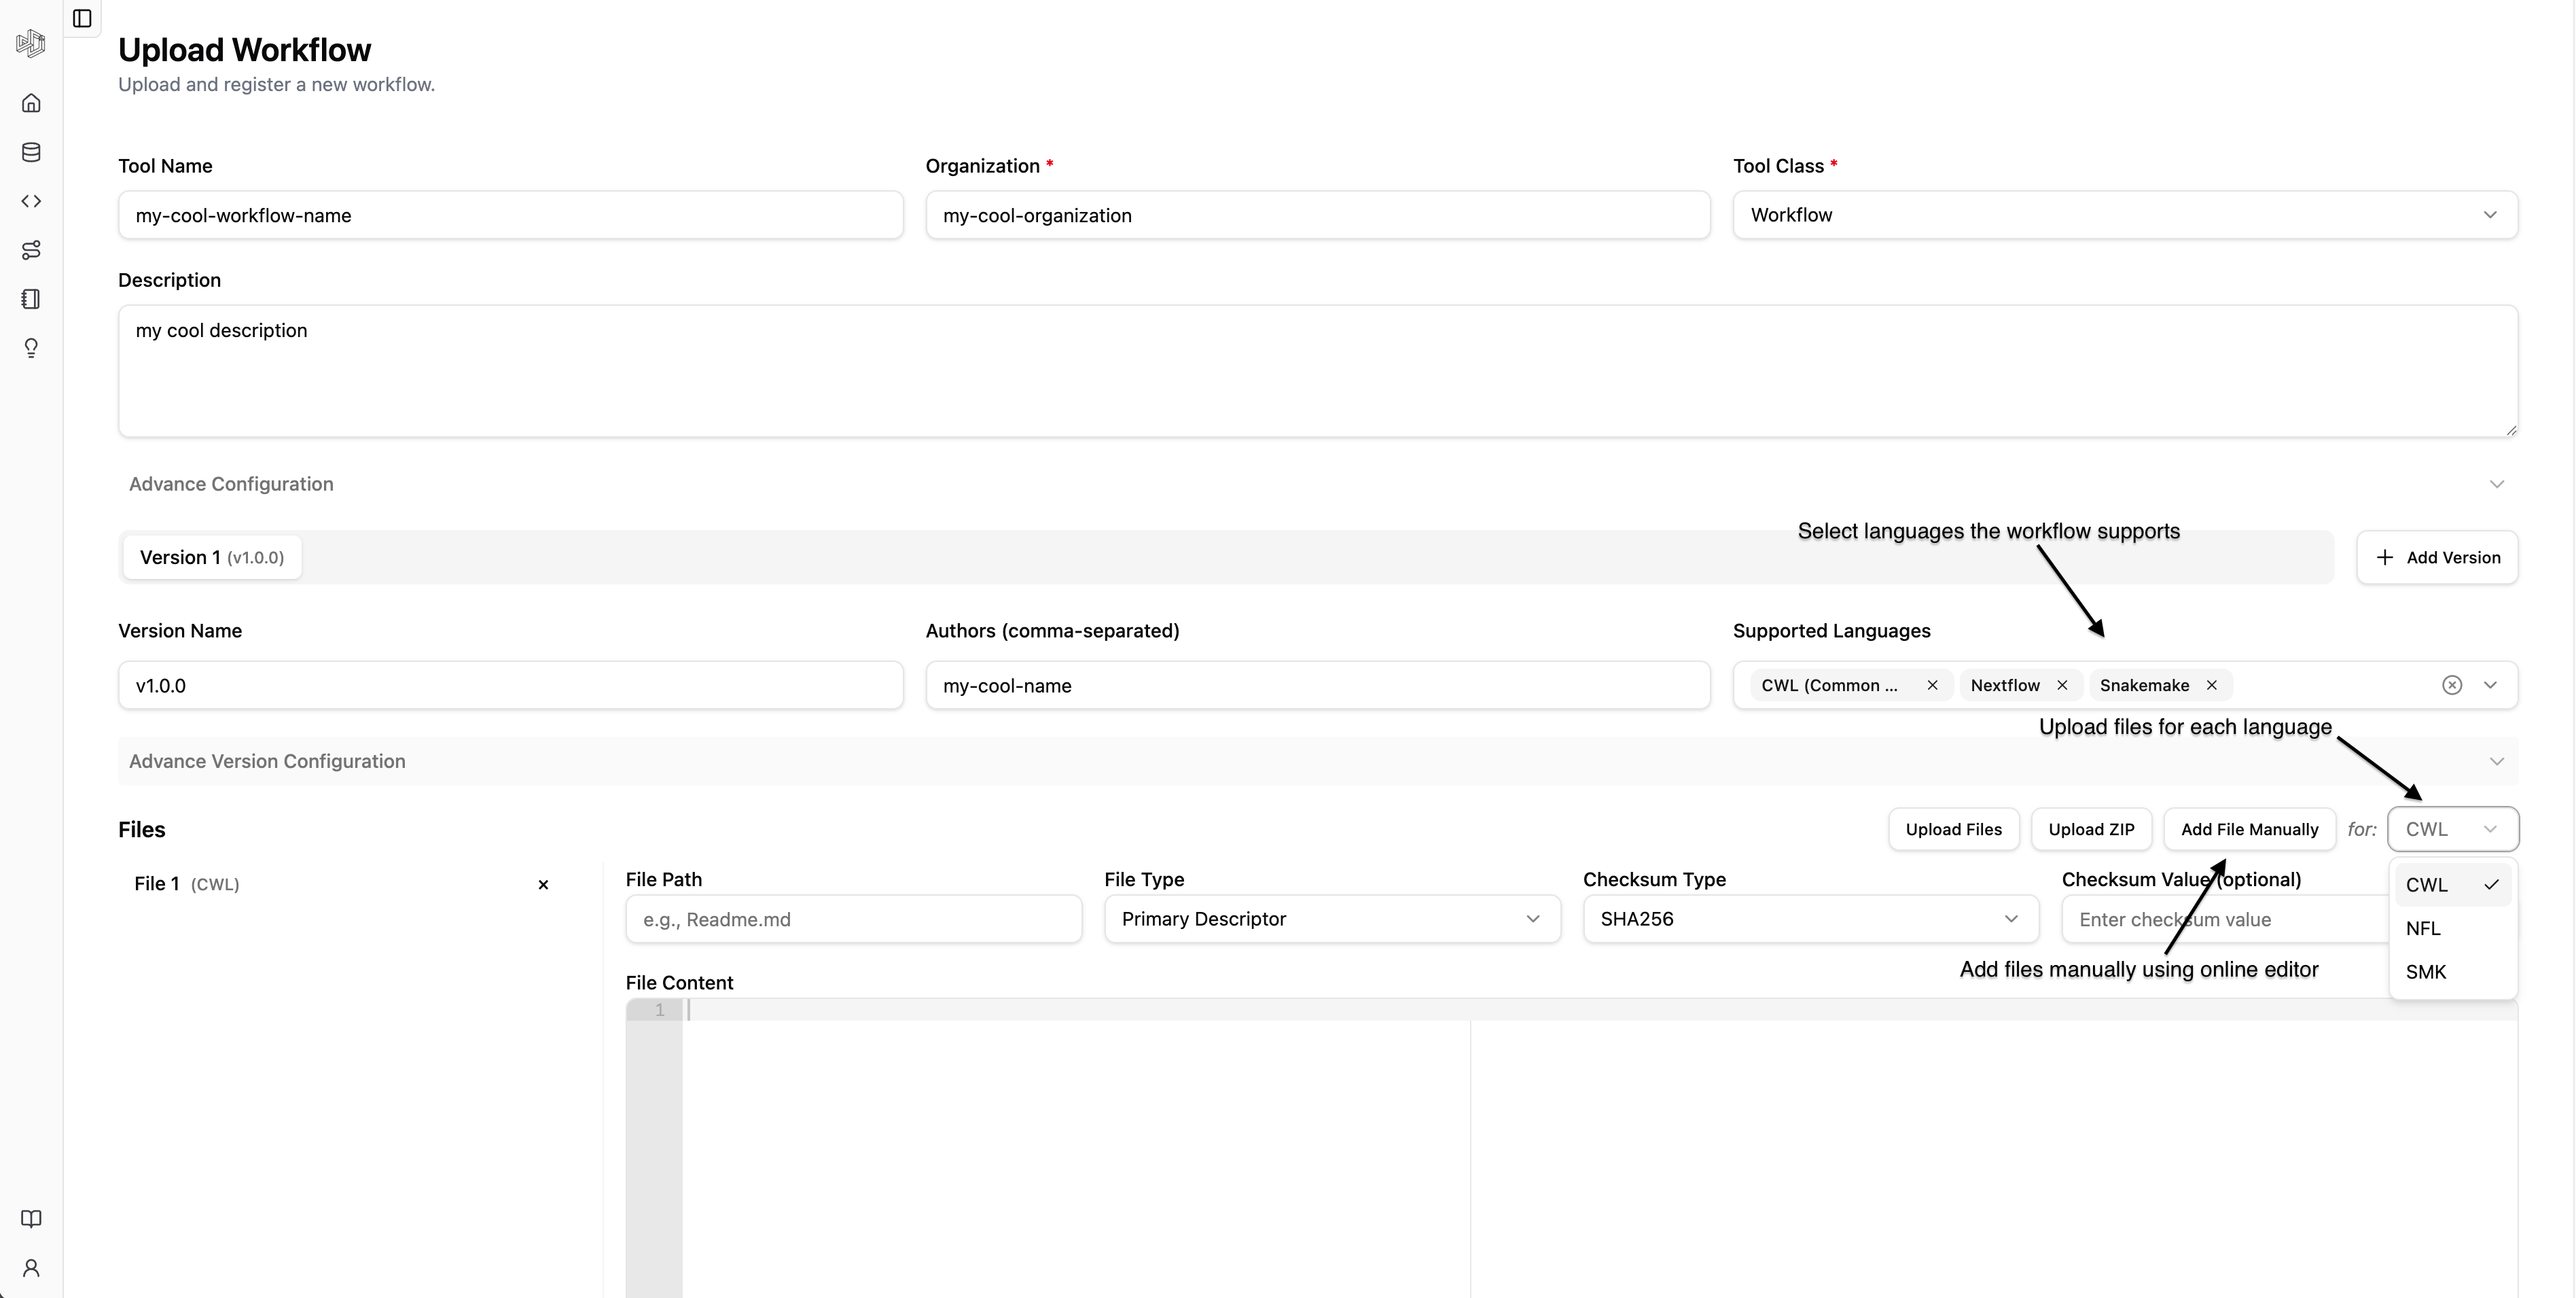
Task: Click the database icon in sidebar
Action: (31, 152)
